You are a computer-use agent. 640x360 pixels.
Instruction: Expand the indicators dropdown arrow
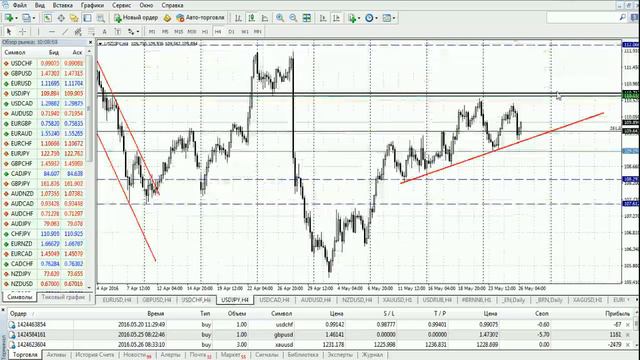tap(359, 18)
